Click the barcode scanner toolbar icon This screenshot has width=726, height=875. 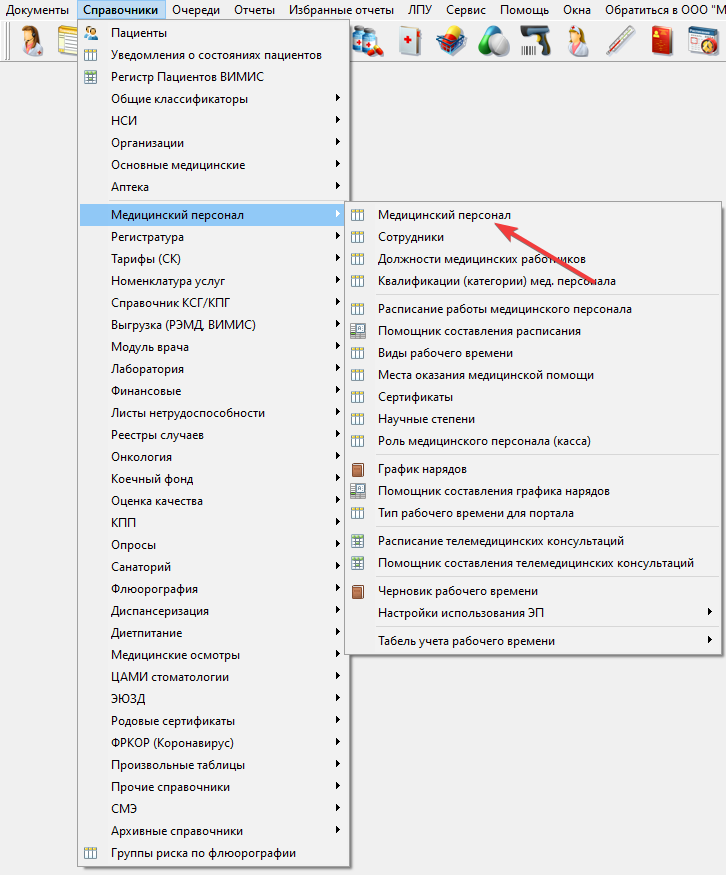coord(537,41)
